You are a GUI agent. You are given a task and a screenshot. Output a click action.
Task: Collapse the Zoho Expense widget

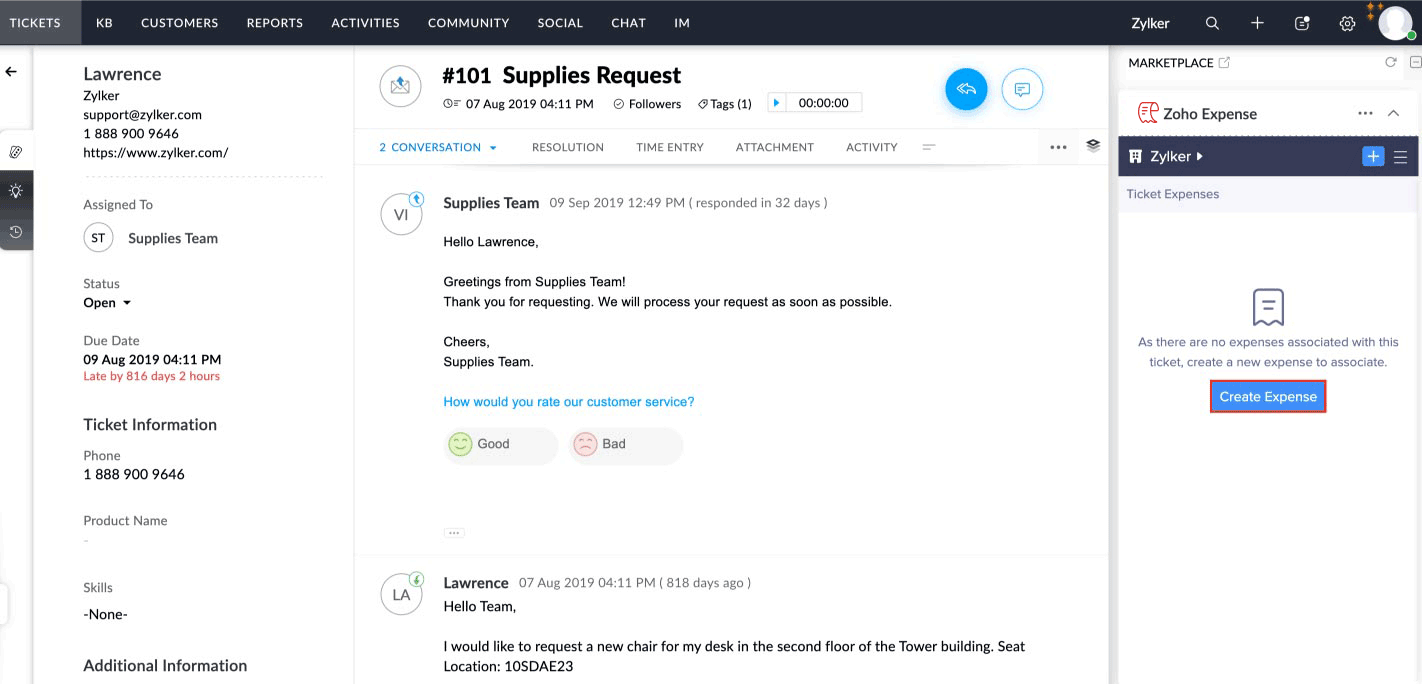(x=1394, y=113)
